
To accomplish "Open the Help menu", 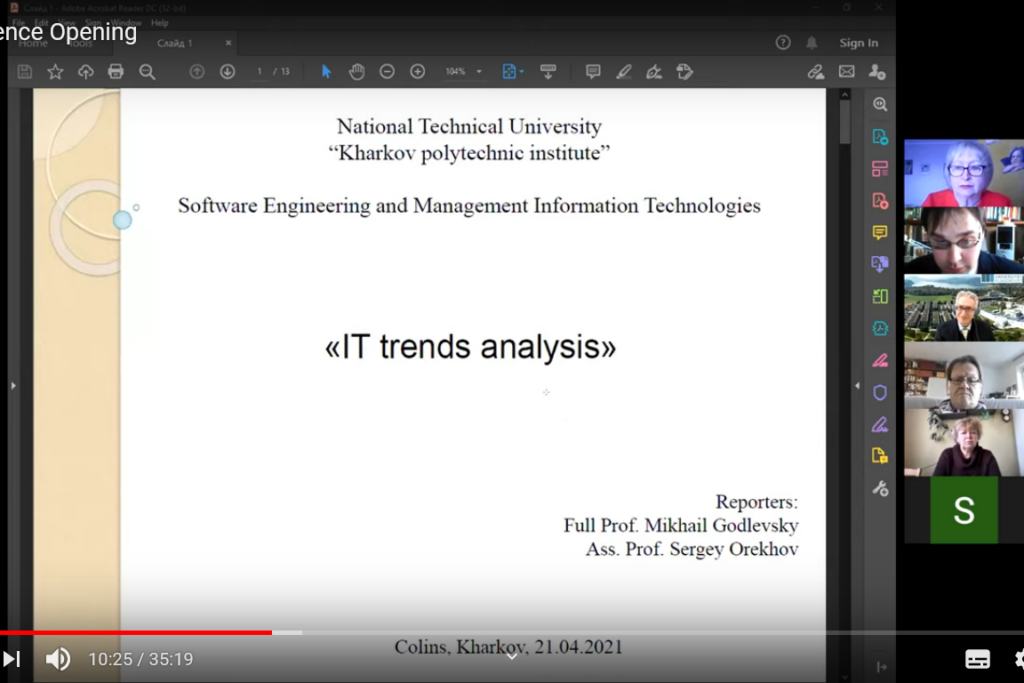I will click(x=159, y=22).
